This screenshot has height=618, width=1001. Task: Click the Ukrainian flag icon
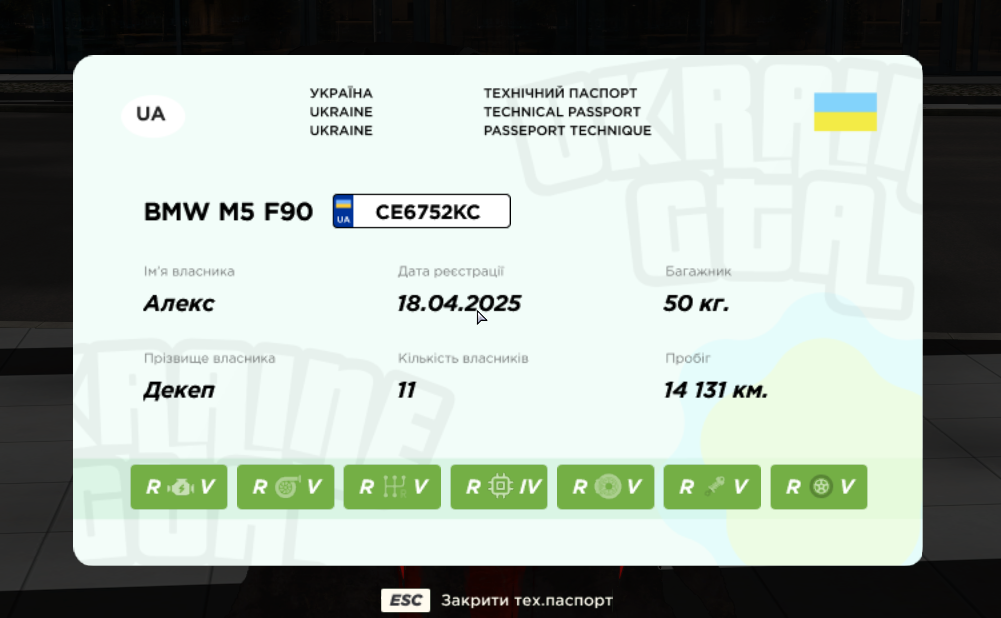click(845, 112)
